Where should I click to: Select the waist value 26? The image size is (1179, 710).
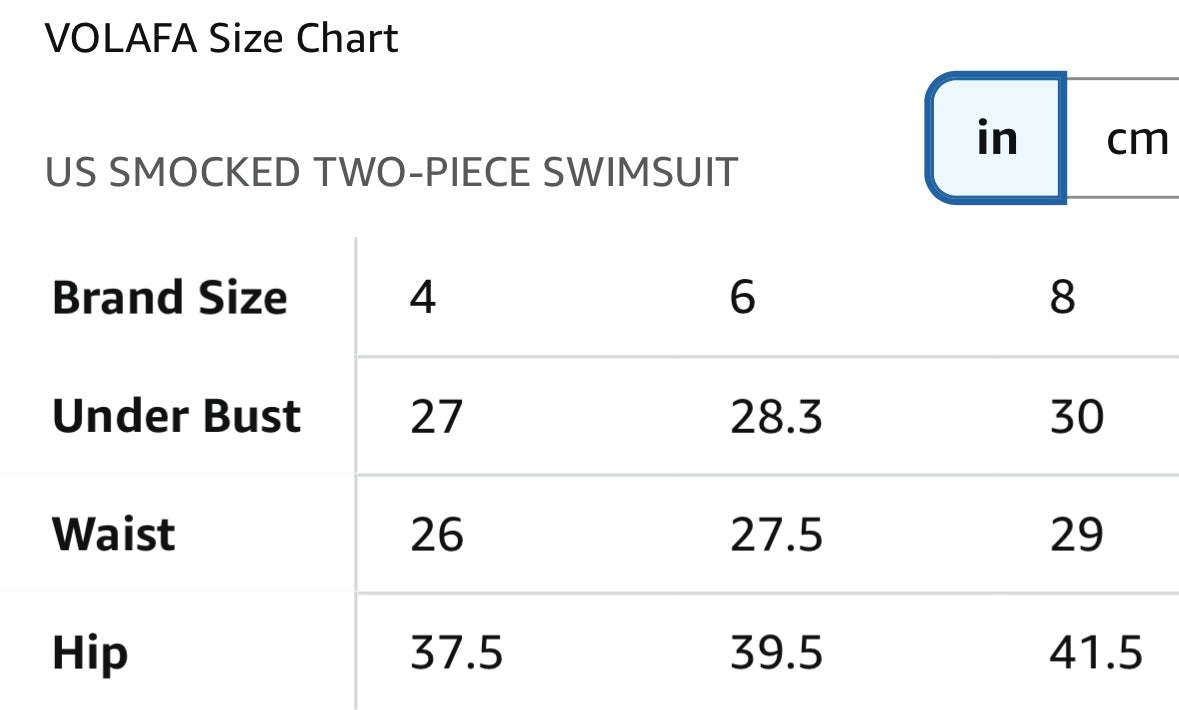click(x=436, y=535)
